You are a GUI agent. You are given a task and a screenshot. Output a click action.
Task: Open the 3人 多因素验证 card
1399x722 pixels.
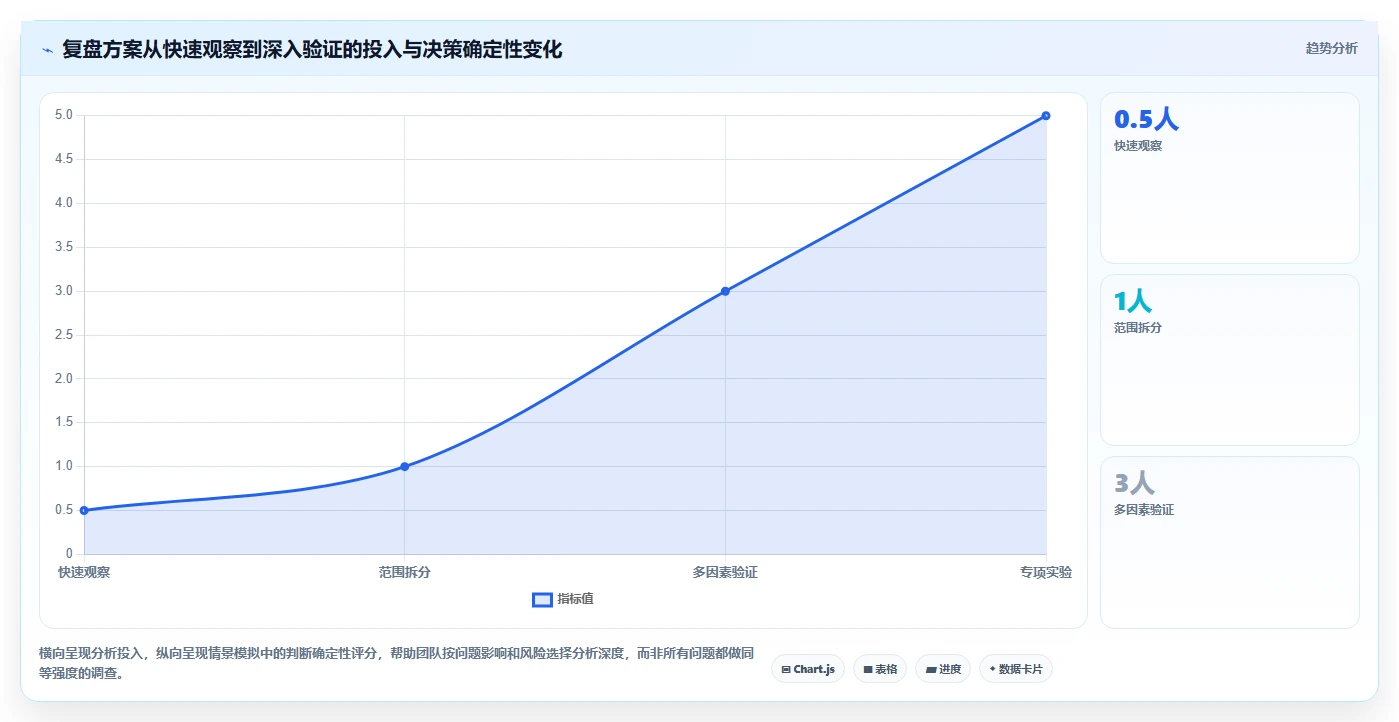pos(1229,542)
